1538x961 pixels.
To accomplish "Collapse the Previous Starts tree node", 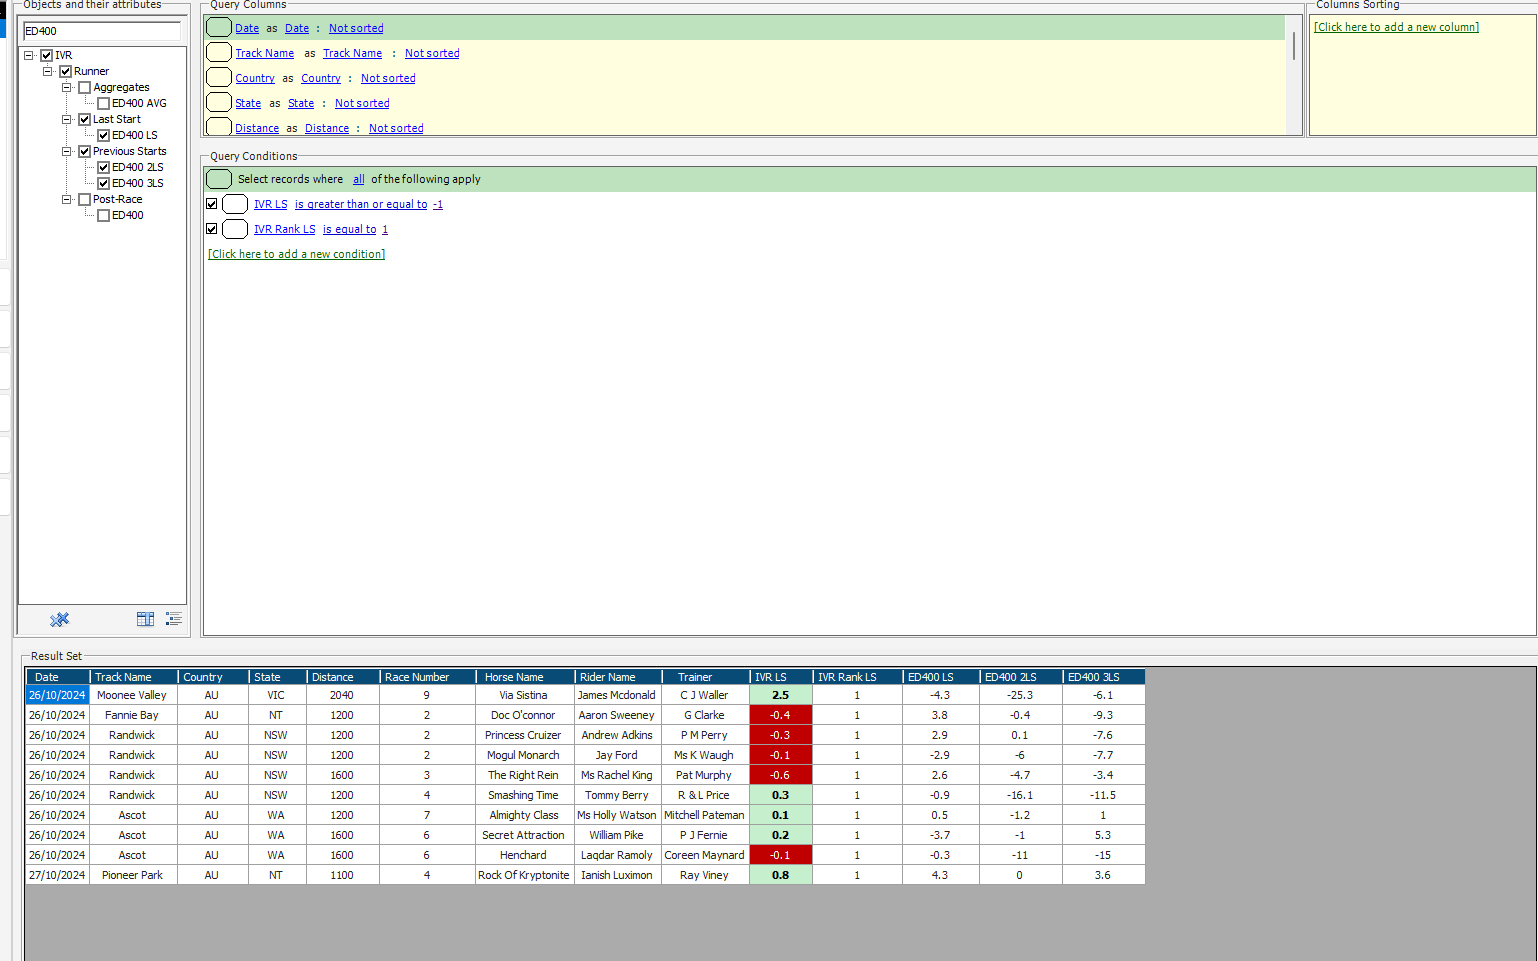I will pos(66,151).
